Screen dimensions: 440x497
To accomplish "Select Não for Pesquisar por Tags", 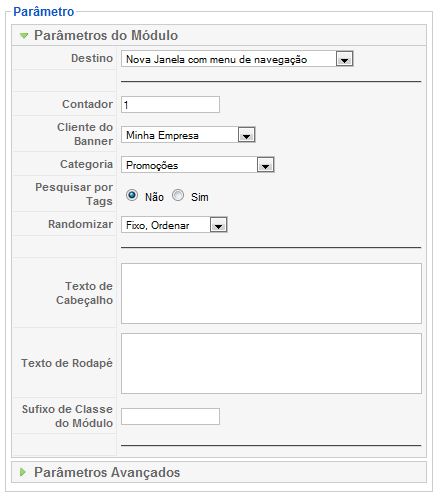I will 132,195.
